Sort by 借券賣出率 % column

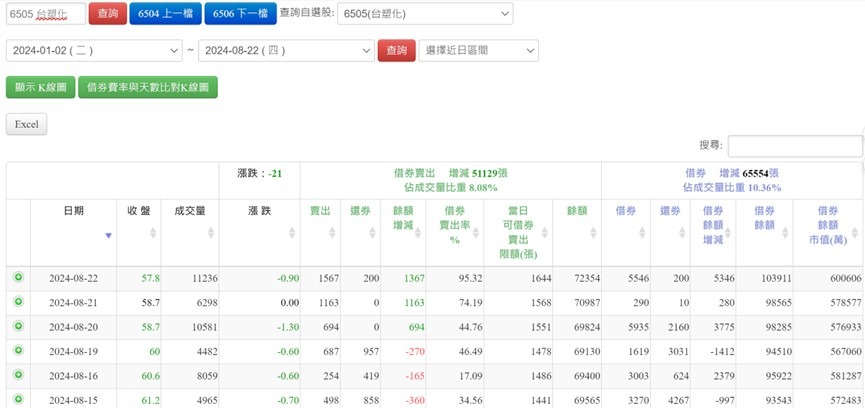(476, 232)
